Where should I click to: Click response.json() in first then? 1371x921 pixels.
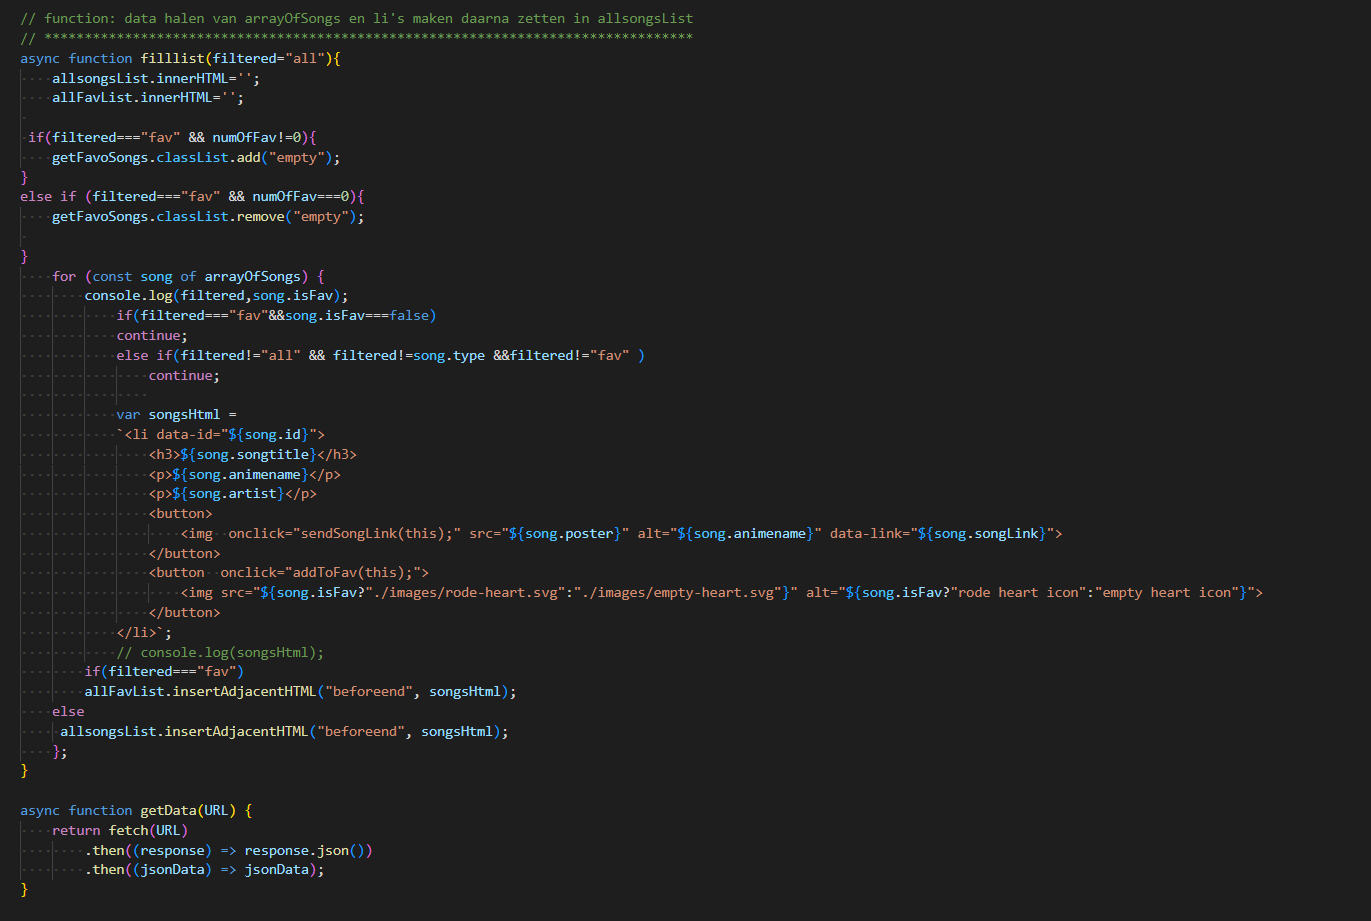pos(305,850)
